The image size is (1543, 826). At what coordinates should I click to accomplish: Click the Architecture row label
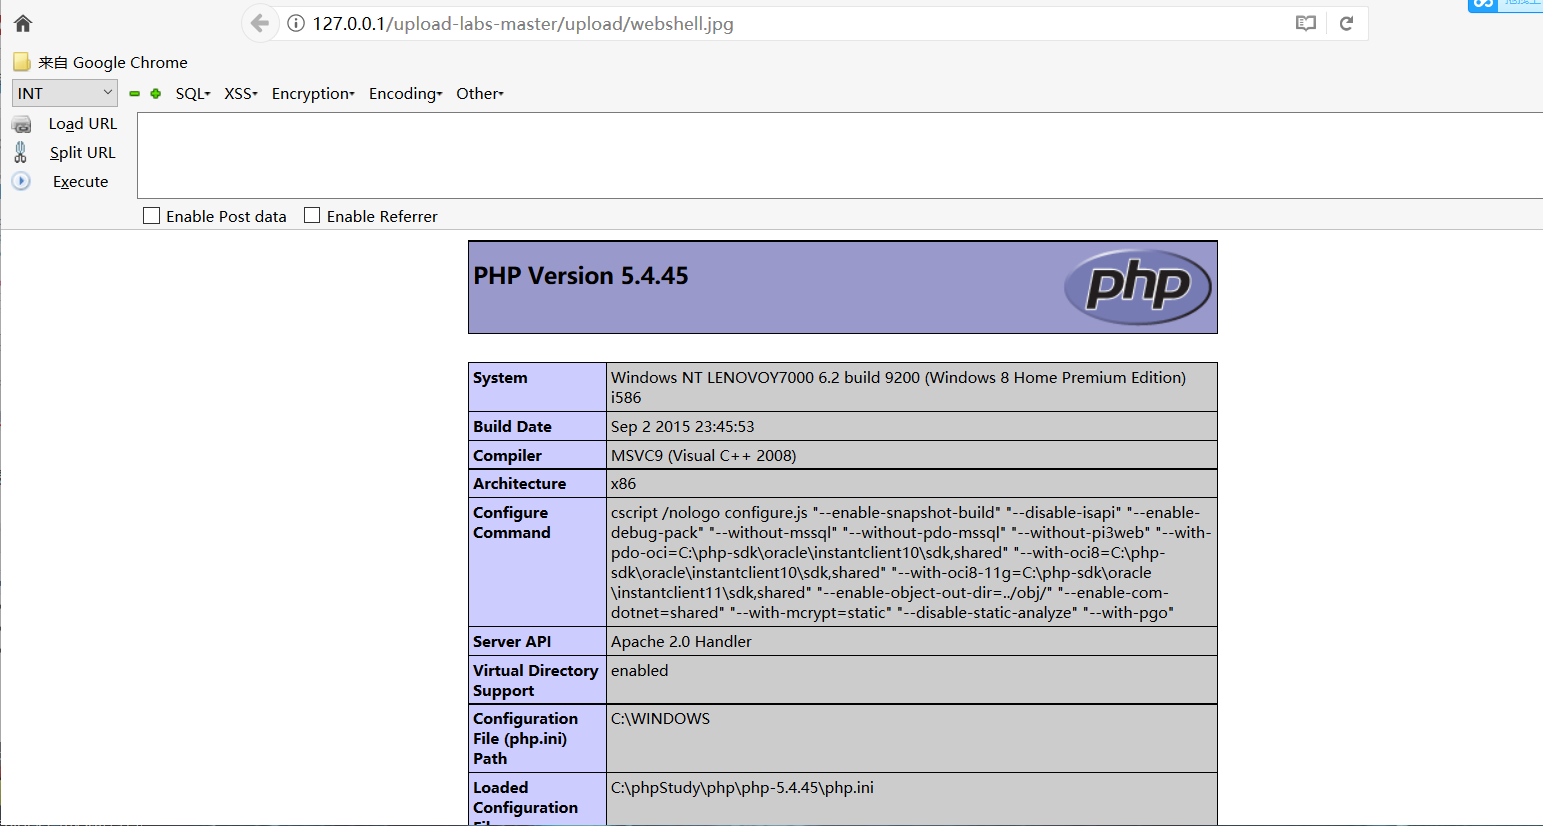coord(519,484)
